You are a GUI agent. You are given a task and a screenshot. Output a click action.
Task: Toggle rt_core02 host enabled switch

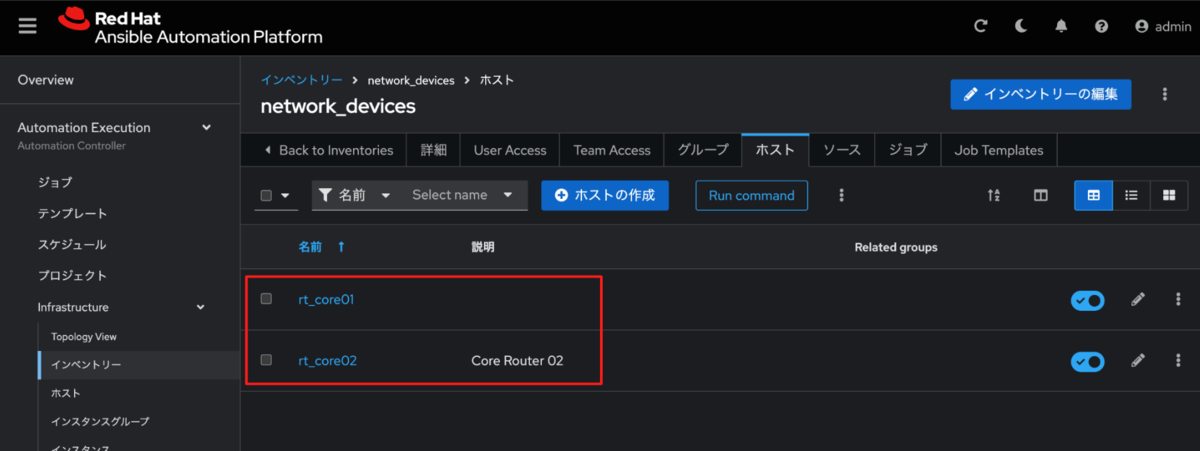pos(1087,361)
